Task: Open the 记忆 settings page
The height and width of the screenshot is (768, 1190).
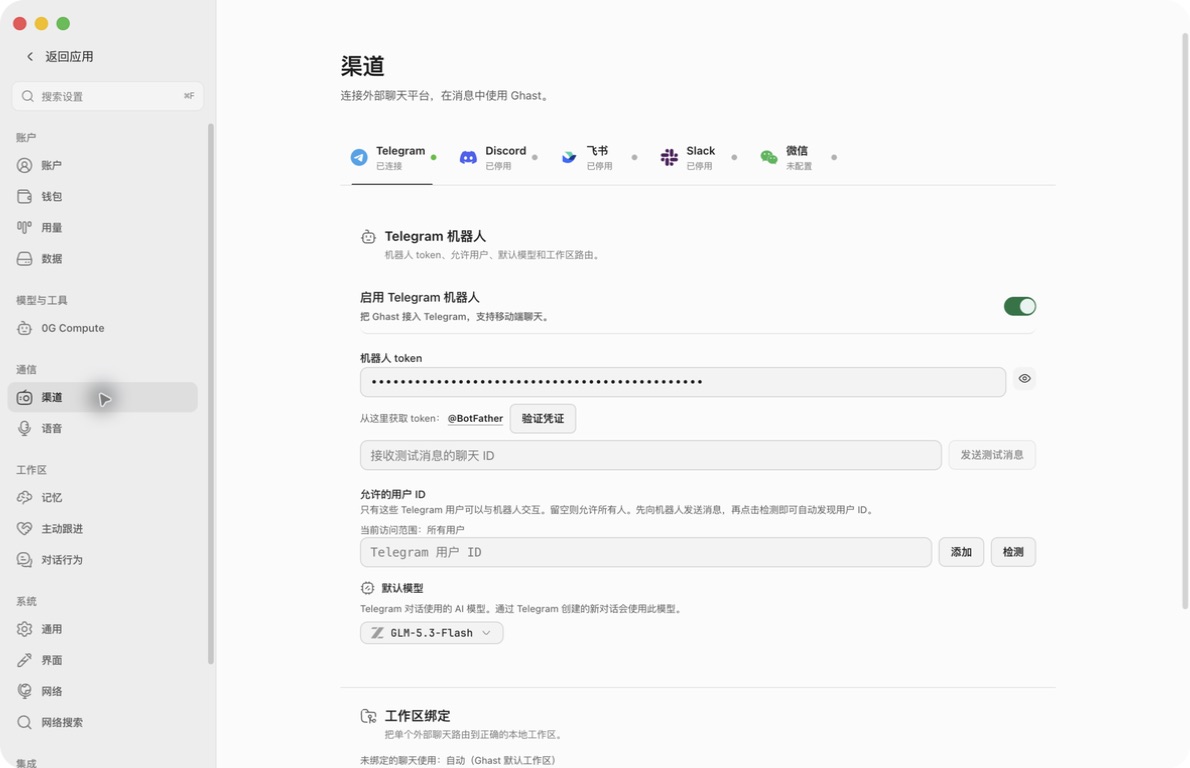Action: point(102,498)
